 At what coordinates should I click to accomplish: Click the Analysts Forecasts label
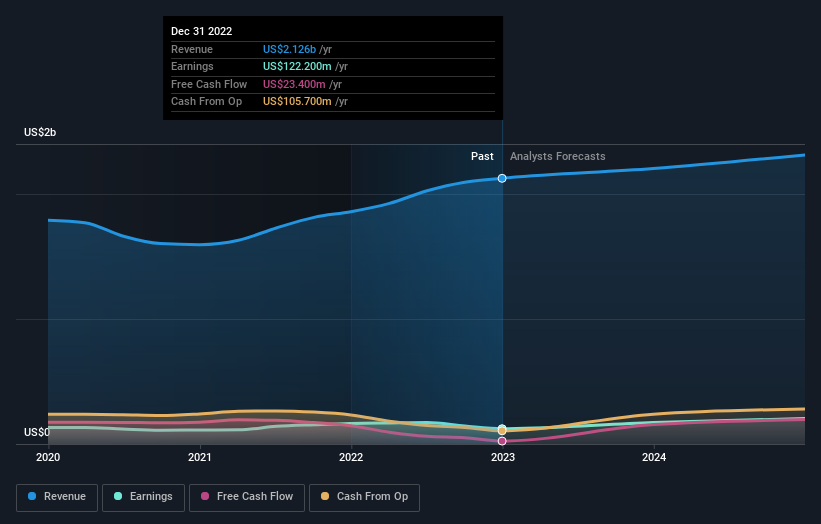558,157
